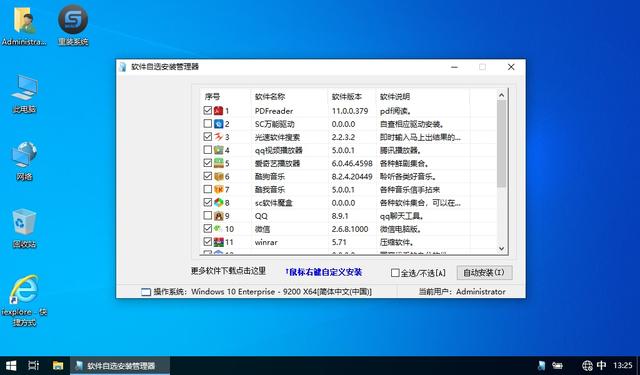Uncheck the PDFreader checkbox
The width and height of the screenshot is (640, 375).
(x=207, y=110)
